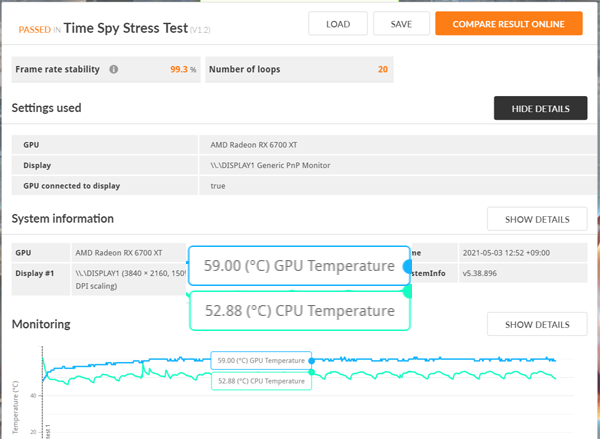Click the 99.3 % frame rate stability value
This screenshot has height=439, width=600.
(184, 70)
